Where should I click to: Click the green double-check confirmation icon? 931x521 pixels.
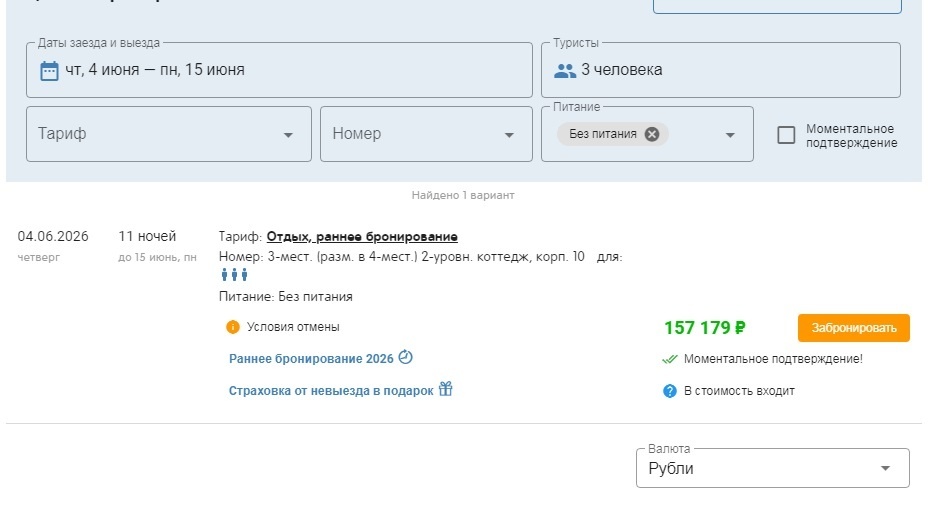click(x=670, y=359)
